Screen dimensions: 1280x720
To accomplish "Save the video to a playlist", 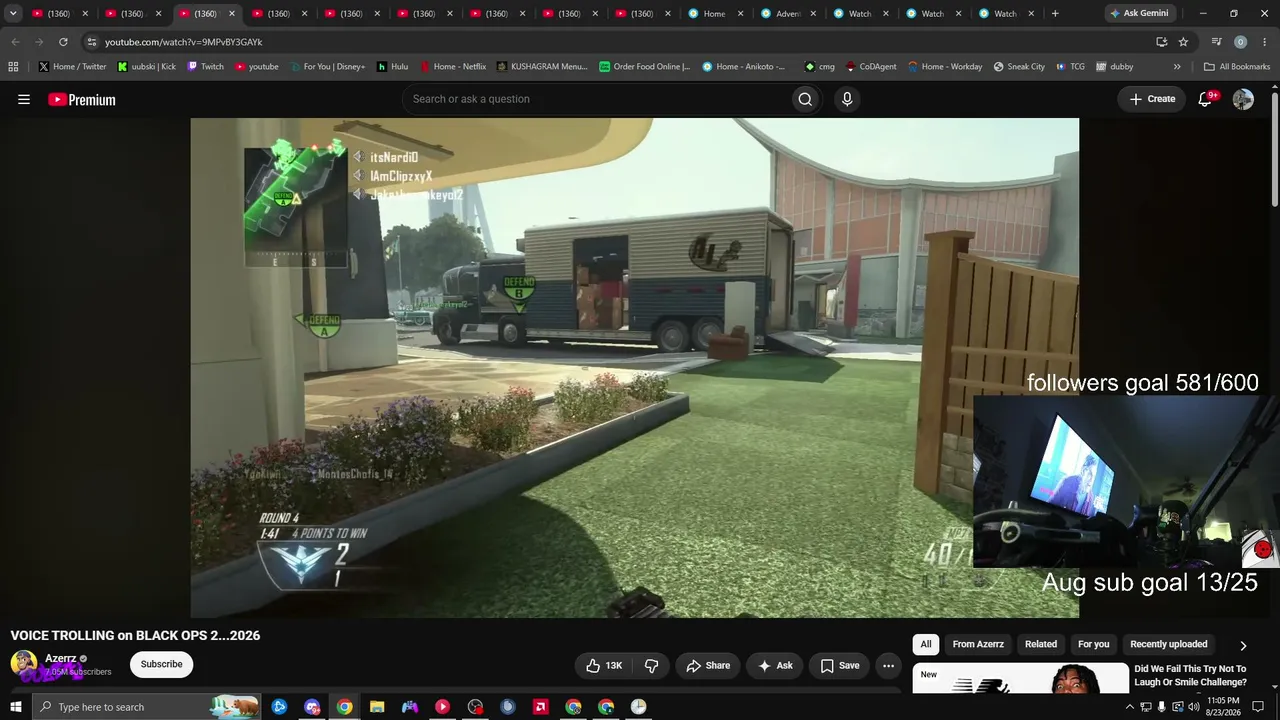I will (x=840, y=665).
